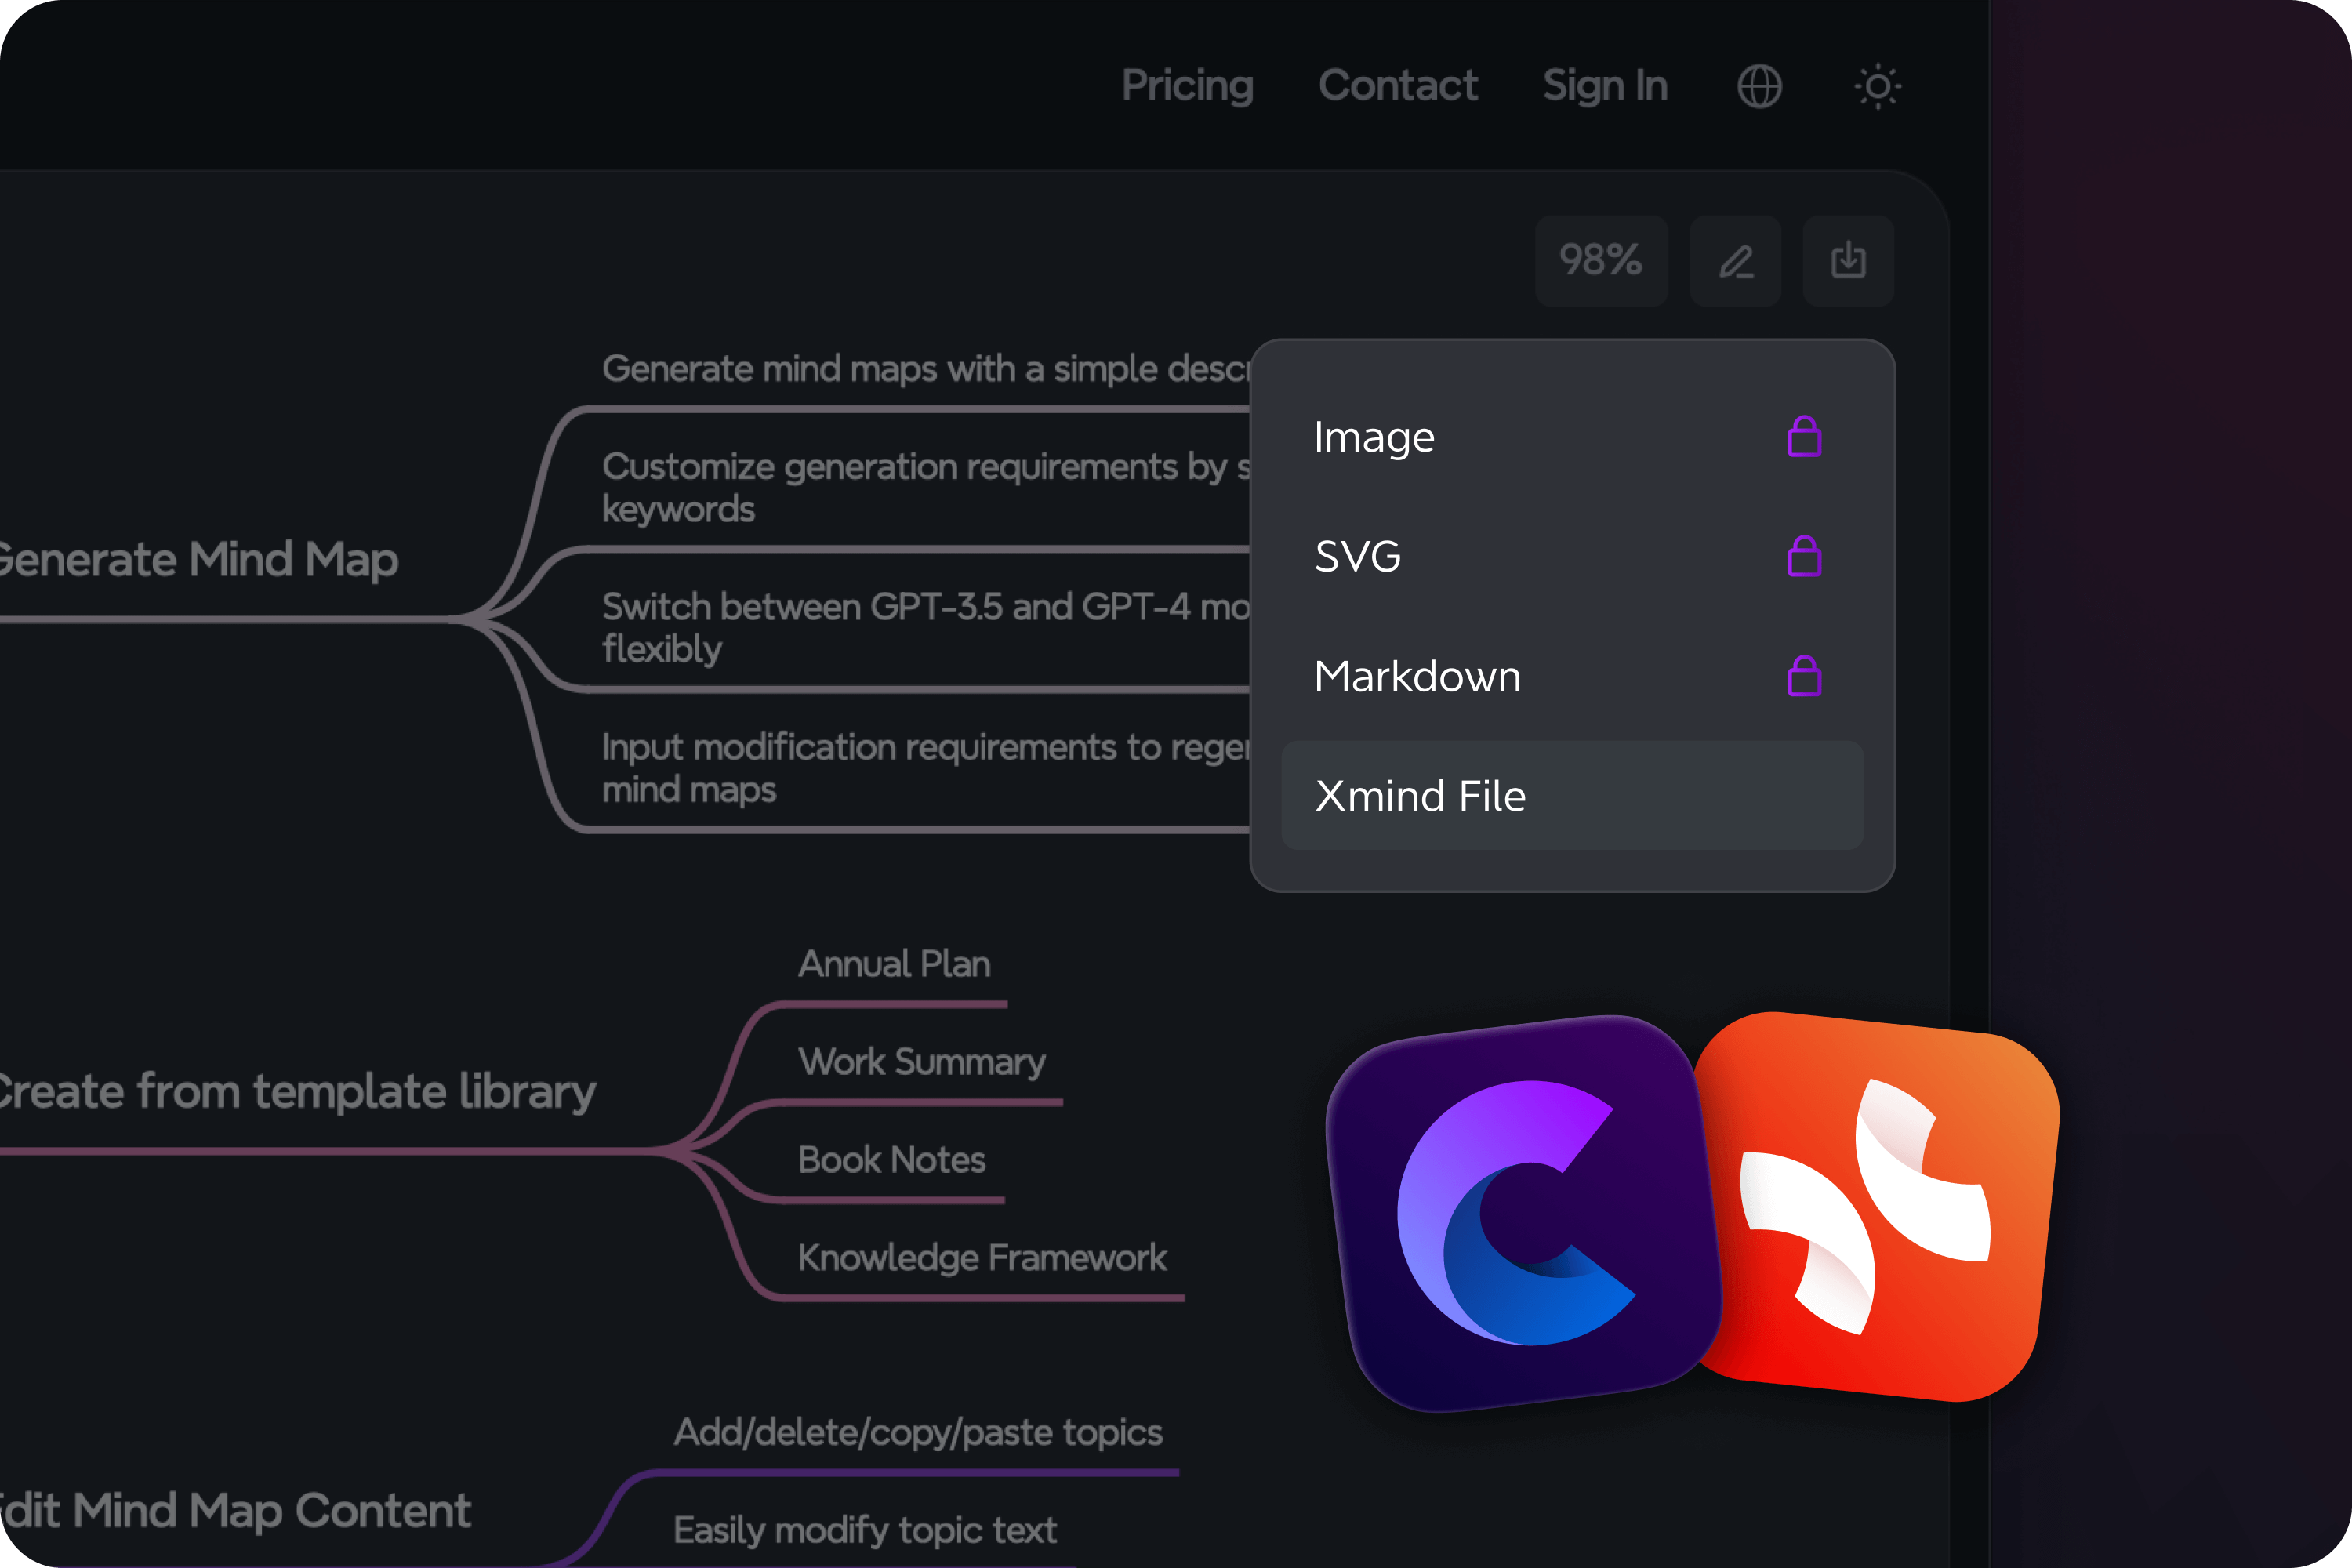Choose Image export option
This screenshot has height=1568, width=2352.
[1374, 437]
